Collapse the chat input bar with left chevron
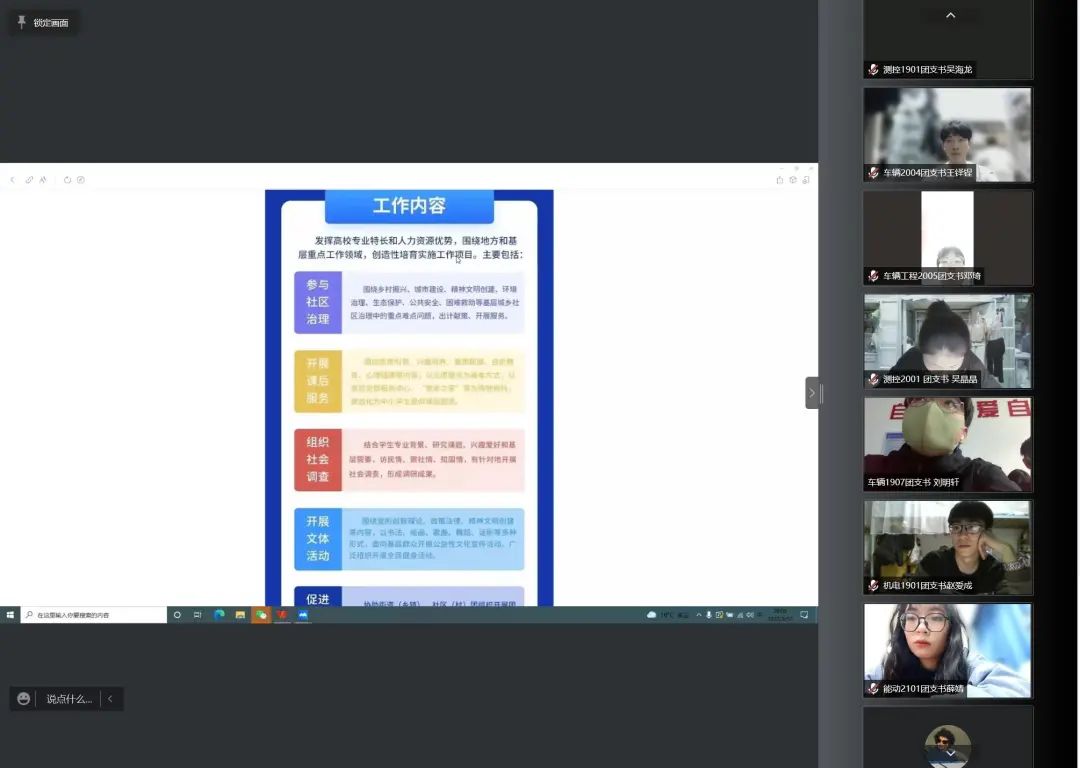Viewport: 1080px width, 768px height. pyautogui.click(x=110, y=699)
